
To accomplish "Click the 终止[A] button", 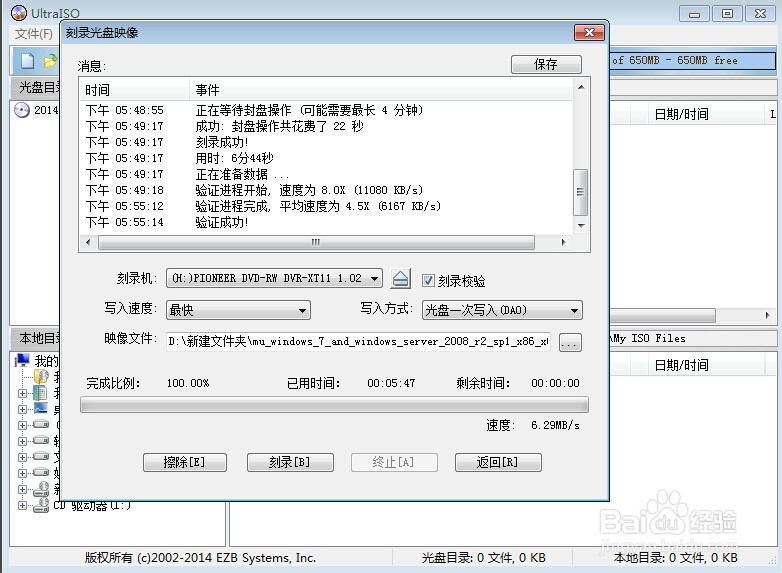I will pos(394,462).
